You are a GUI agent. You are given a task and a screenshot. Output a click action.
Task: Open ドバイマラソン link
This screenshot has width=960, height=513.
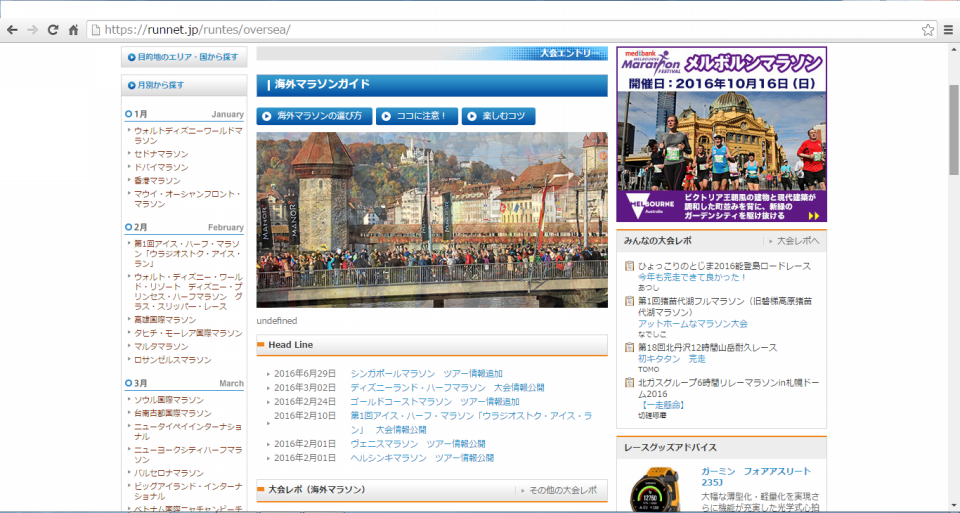(161, 168)
